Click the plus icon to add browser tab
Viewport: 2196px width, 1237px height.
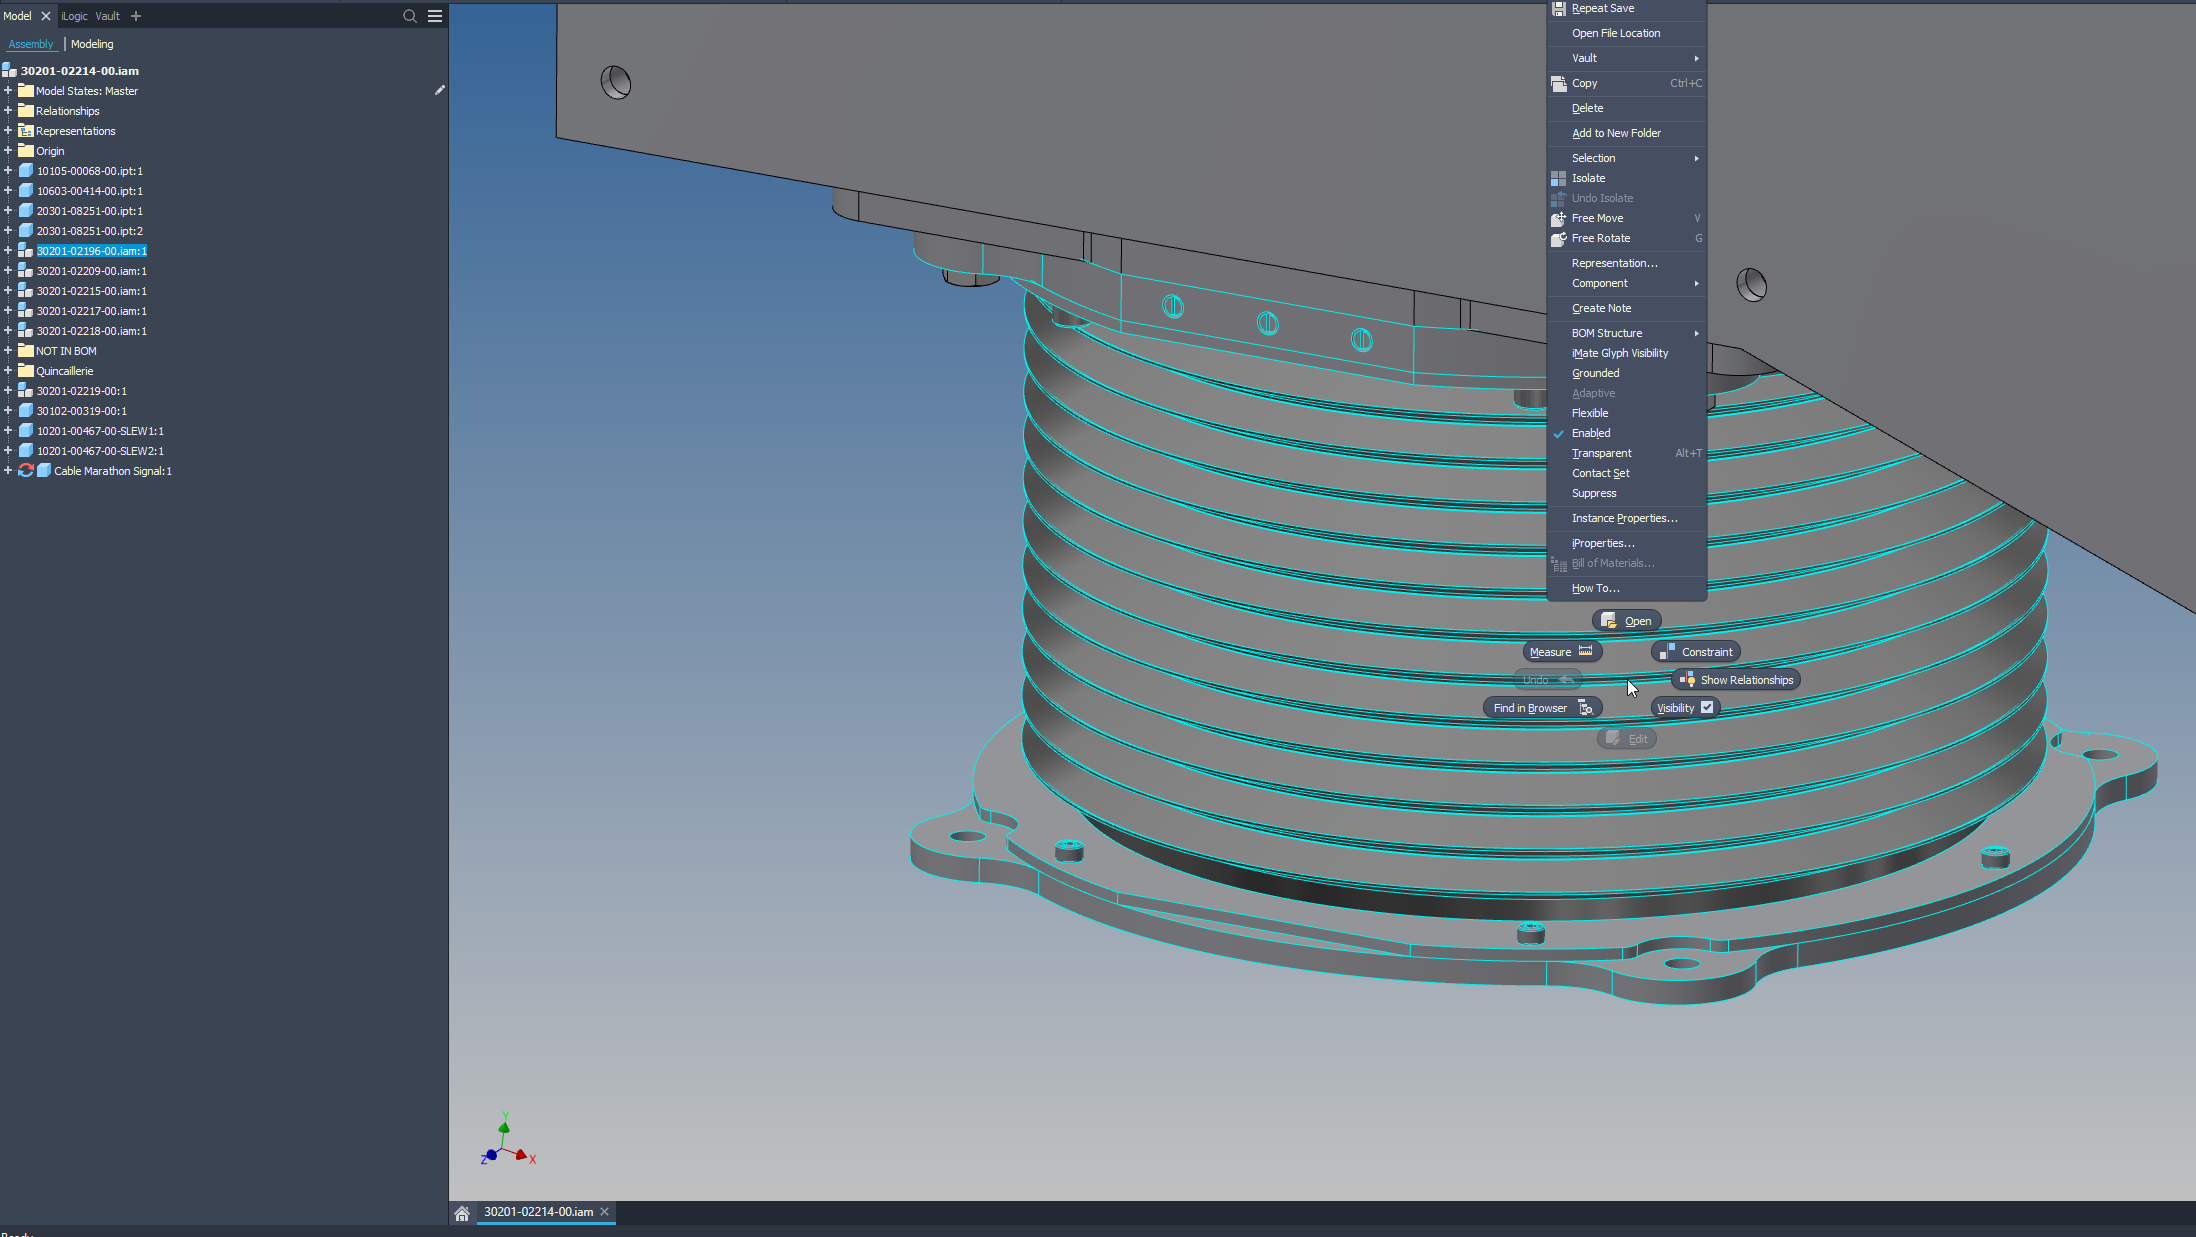point(136,16)
